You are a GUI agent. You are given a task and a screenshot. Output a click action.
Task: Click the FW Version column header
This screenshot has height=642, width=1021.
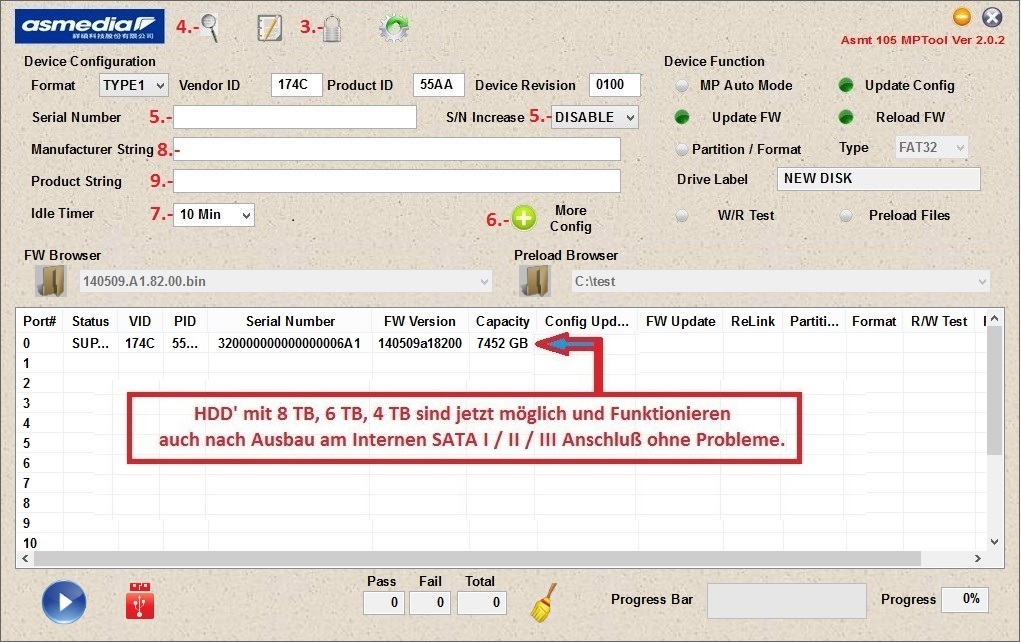420,322
